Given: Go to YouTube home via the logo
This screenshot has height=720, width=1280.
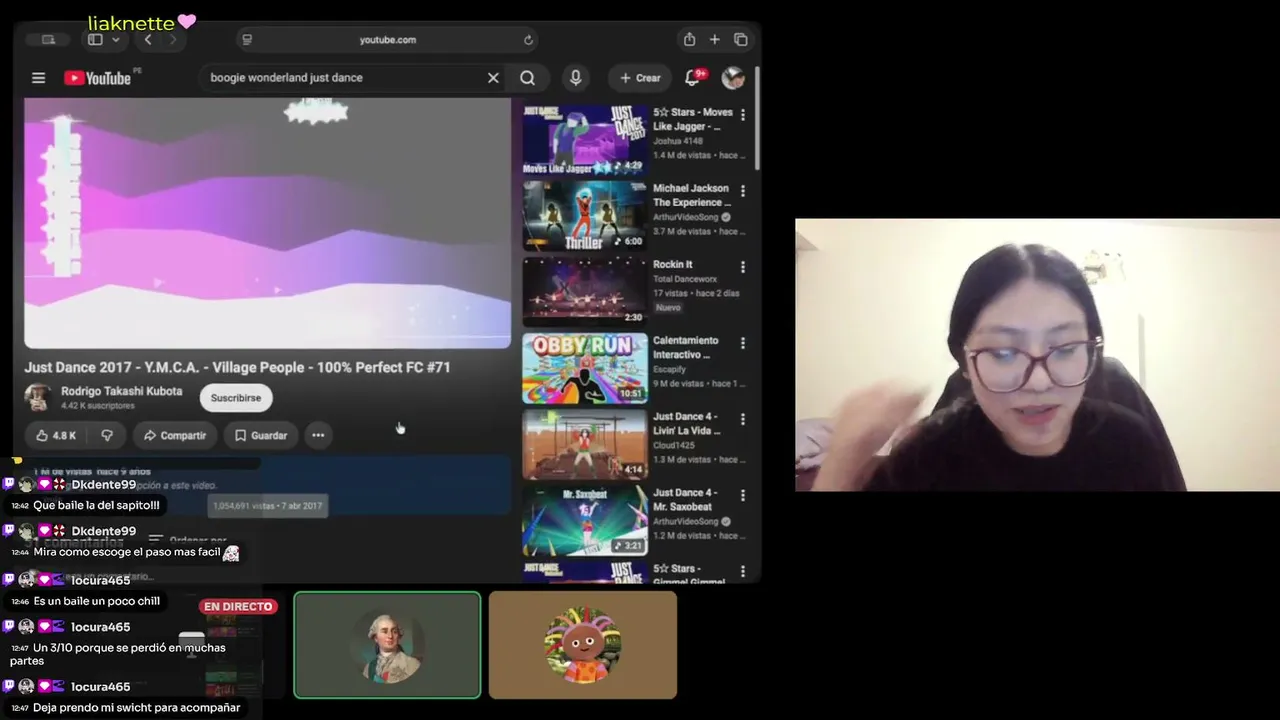Looking at the screenshot, I should [98, 78].
